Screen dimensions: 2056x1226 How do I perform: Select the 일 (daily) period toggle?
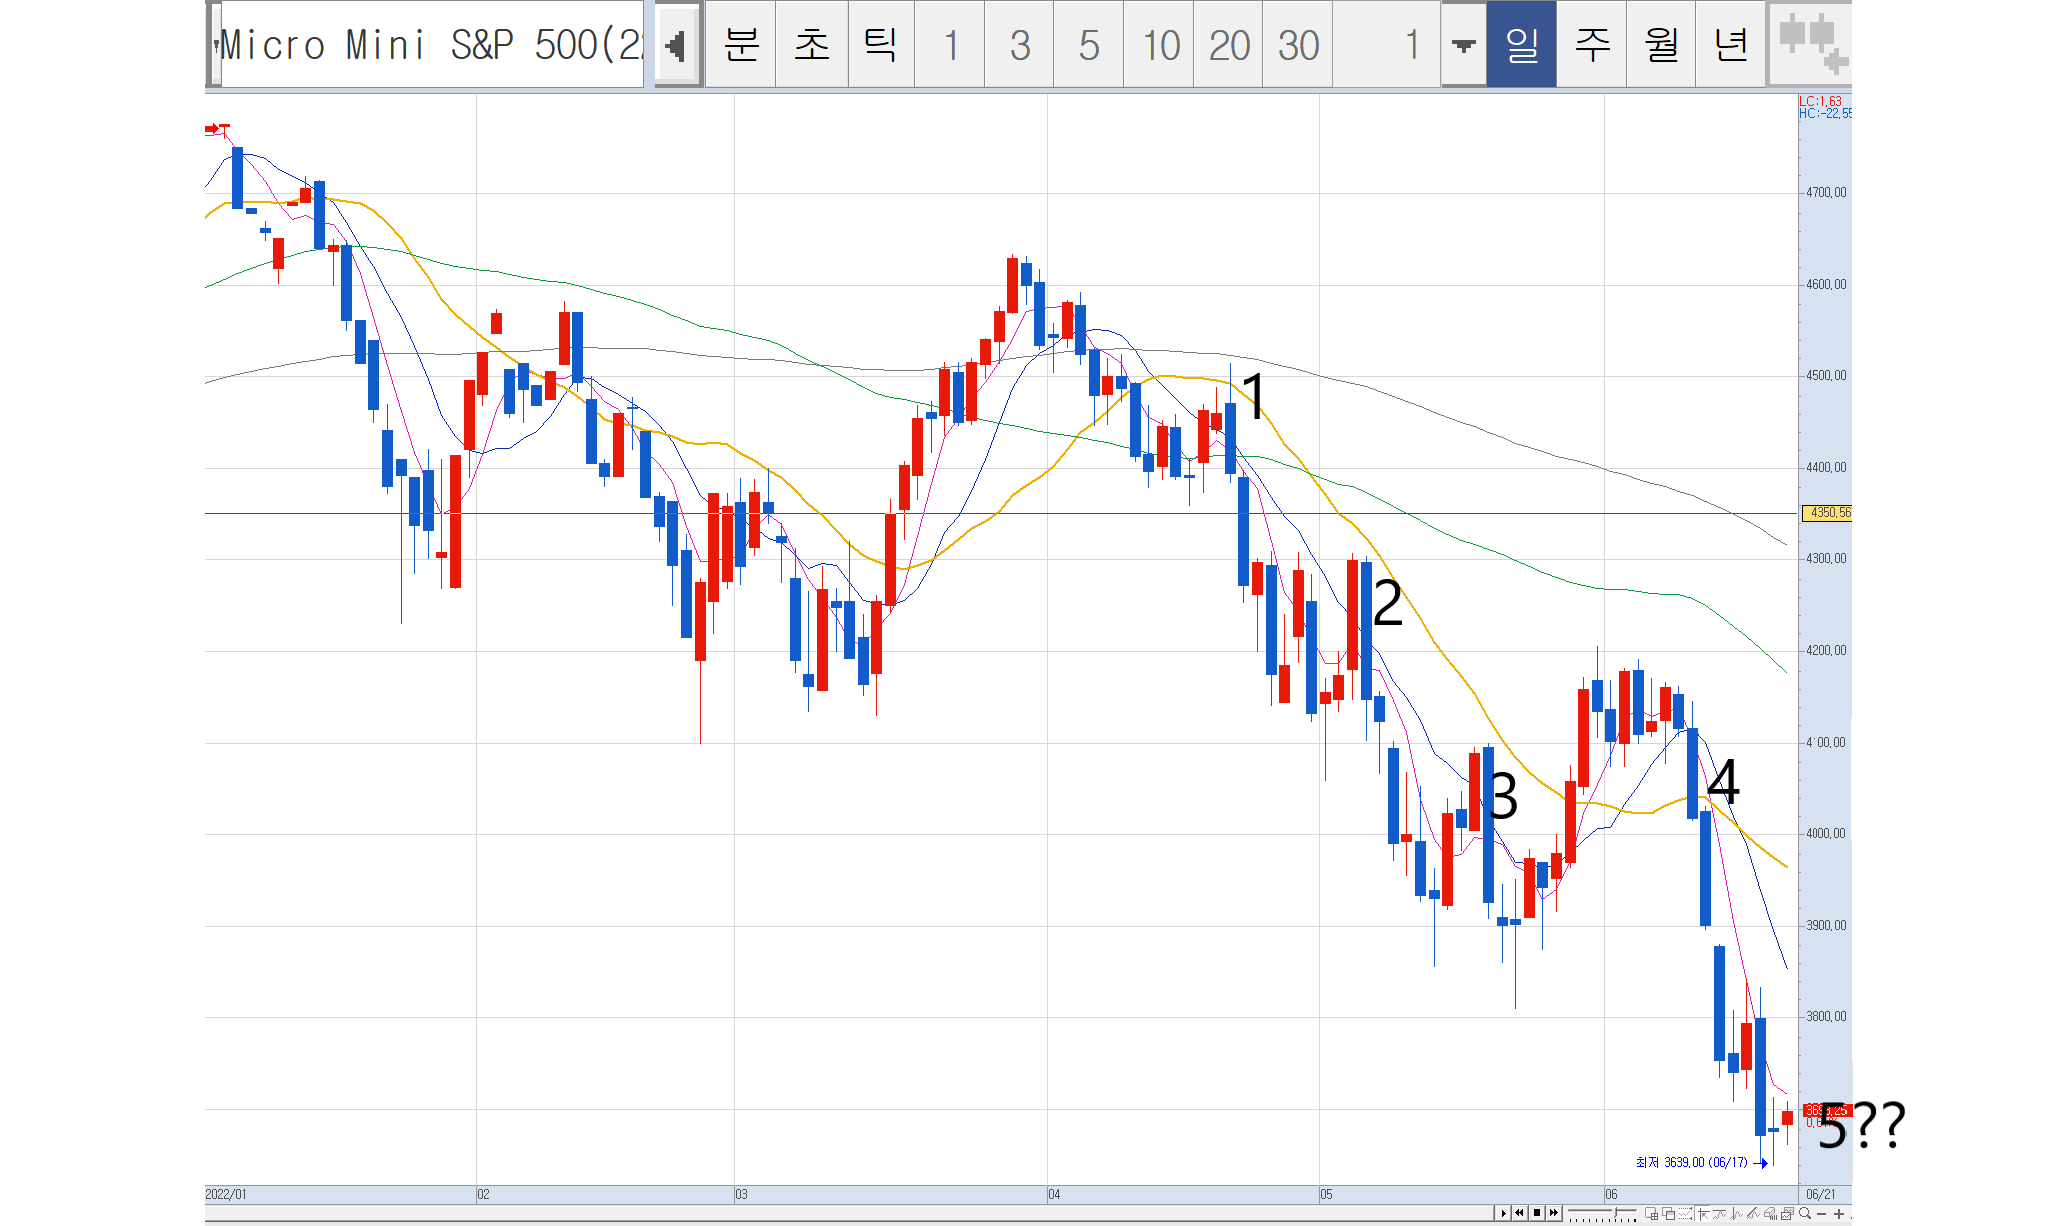1520,45
